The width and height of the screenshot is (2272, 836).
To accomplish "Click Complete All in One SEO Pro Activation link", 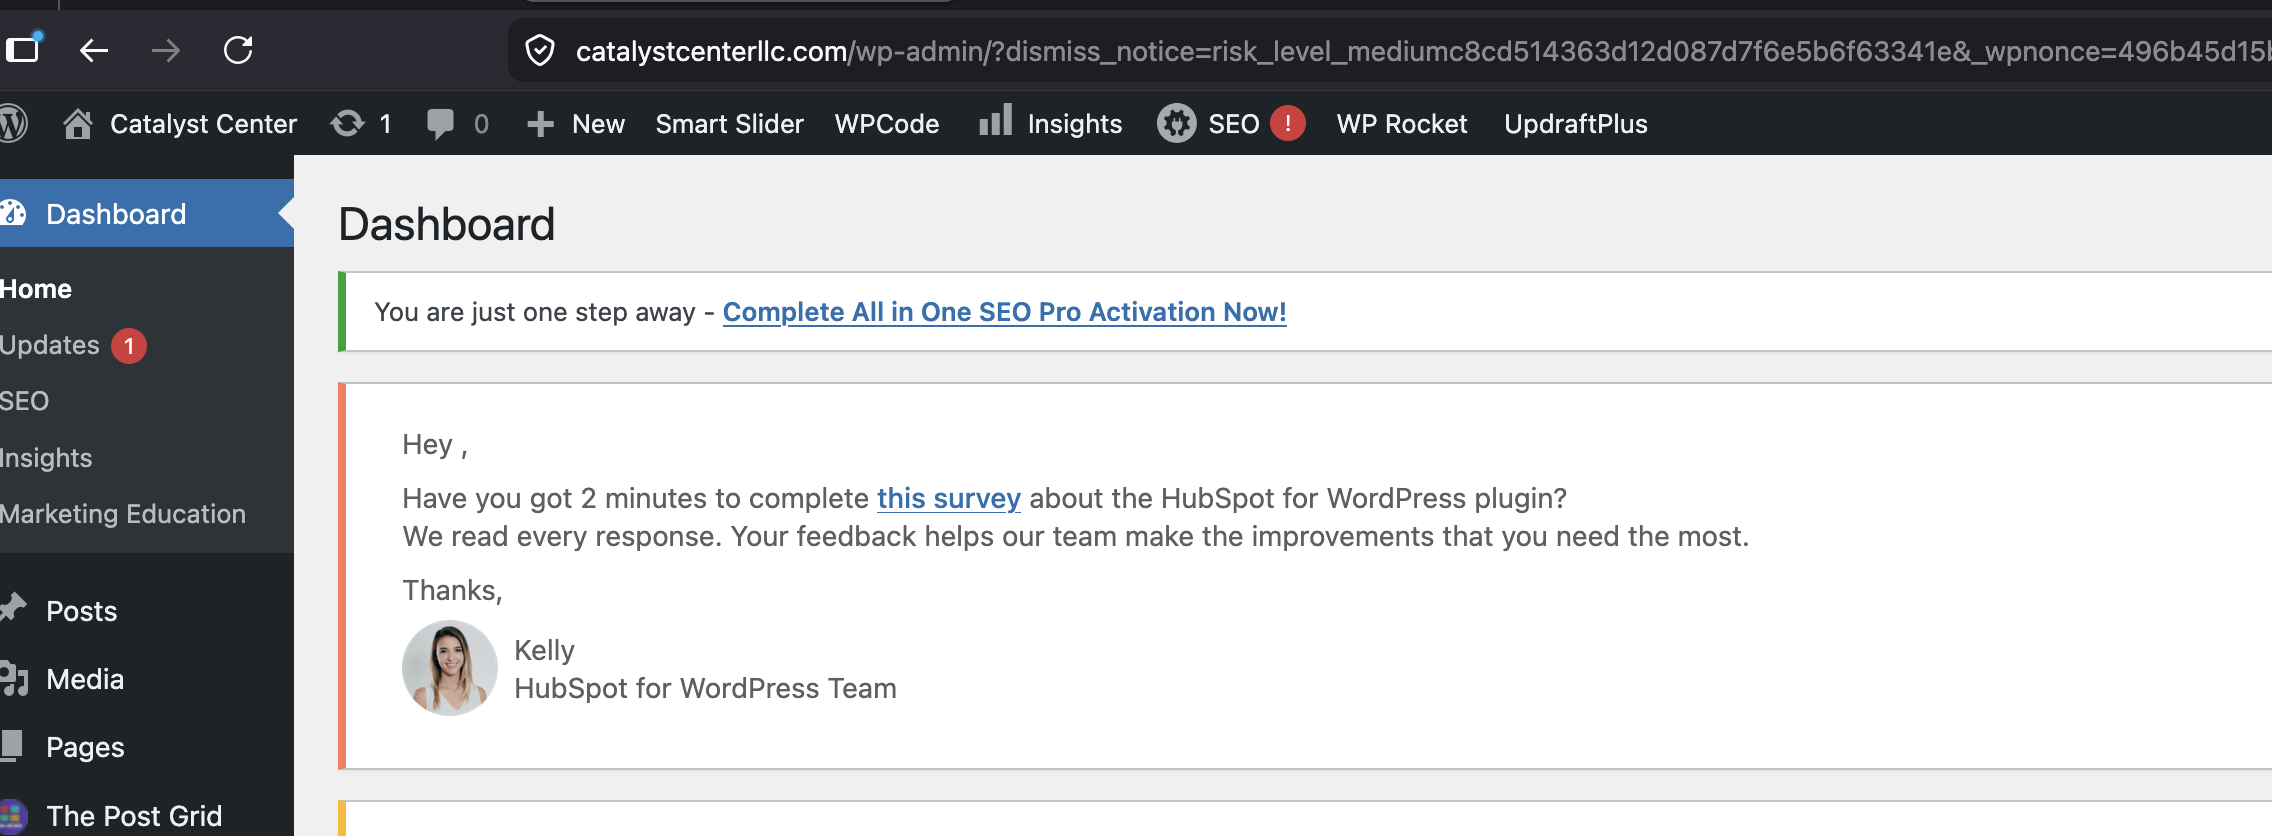I will point(1004,312).
